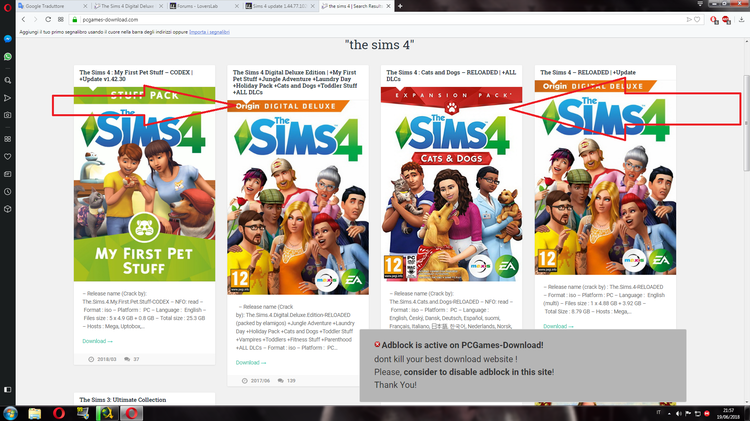Click Download link under My First Pet Stuff
The image size is (750, 421).
coord(97,341)
